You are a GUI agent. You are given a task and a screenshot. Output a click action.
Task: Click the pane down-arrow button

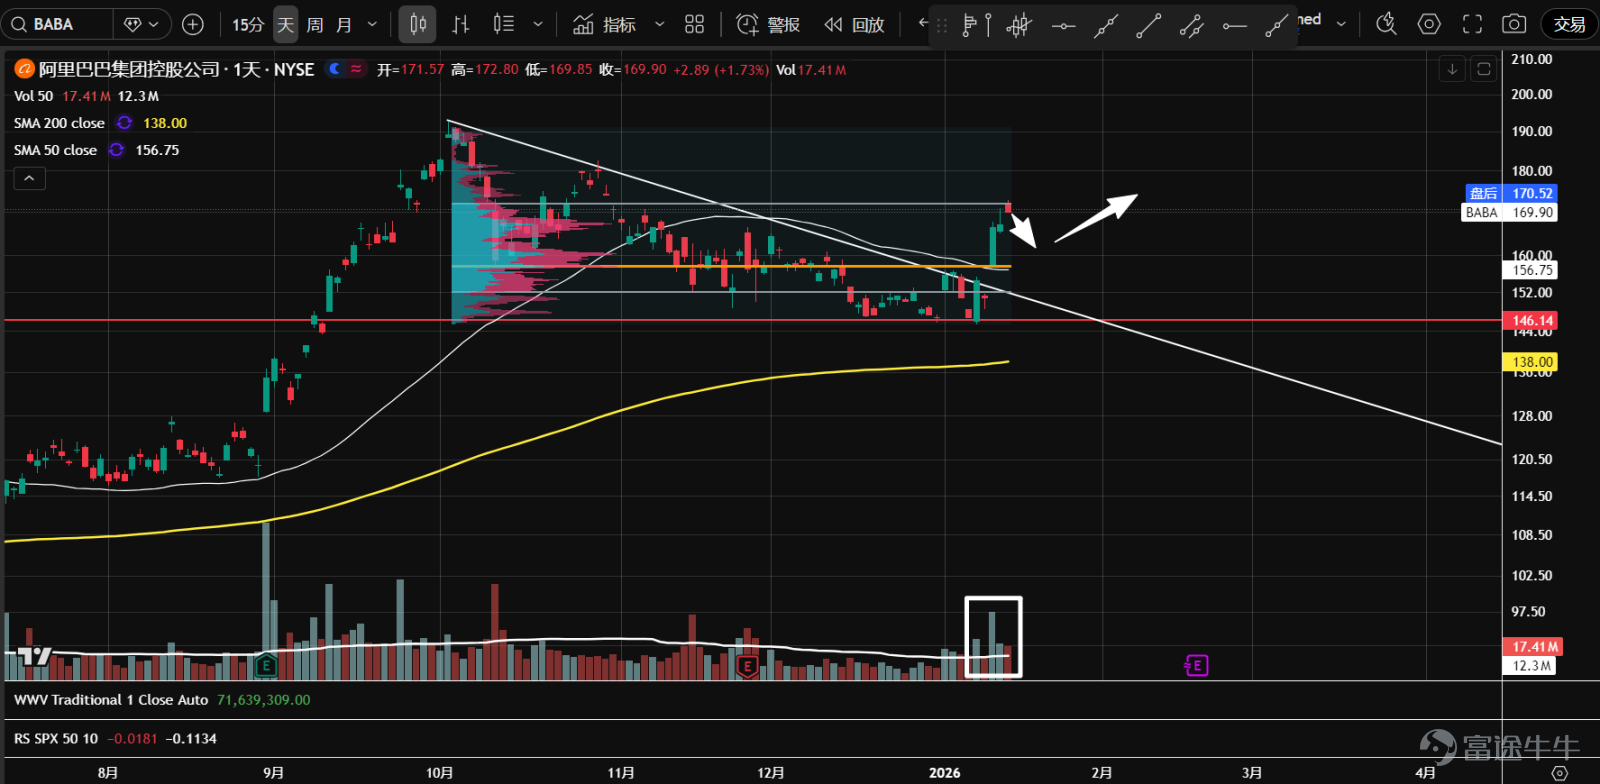(1452, 69)
